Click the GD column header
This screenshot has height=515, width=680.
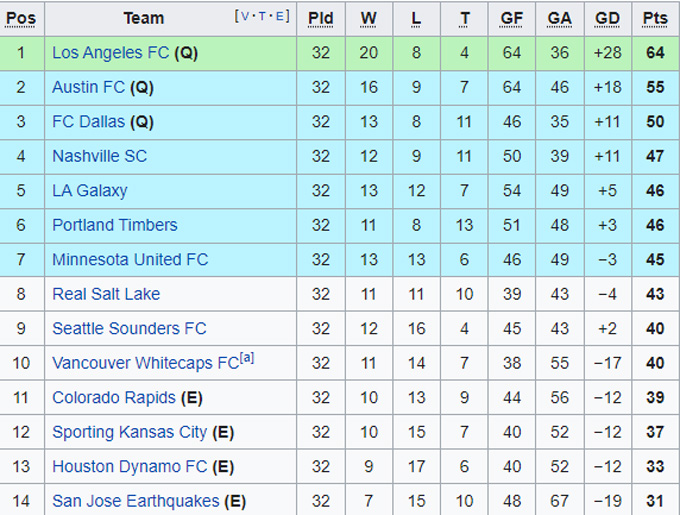tap(607, 18)
